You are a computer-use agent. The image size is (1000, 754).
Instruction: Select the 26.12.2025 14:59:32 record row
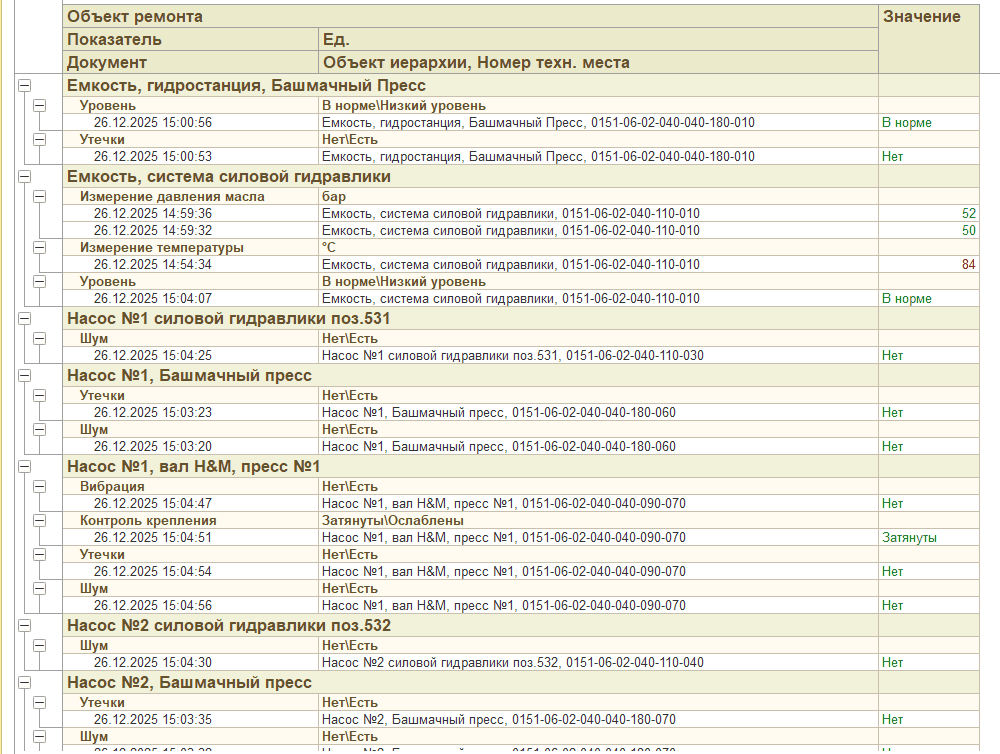(521, 230)
